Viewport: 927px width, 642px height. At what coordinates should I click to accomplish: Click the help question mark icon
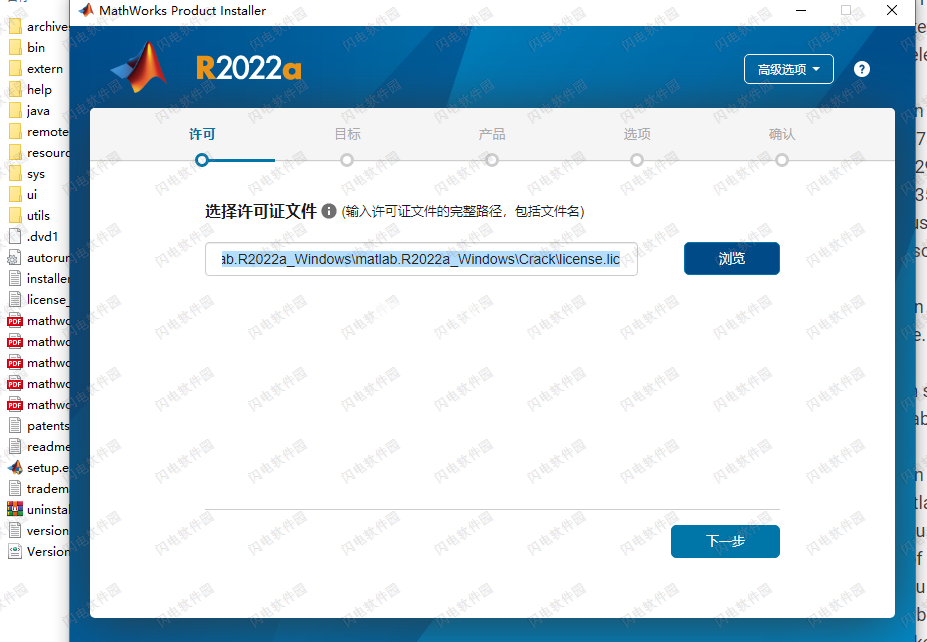point(861,69)
